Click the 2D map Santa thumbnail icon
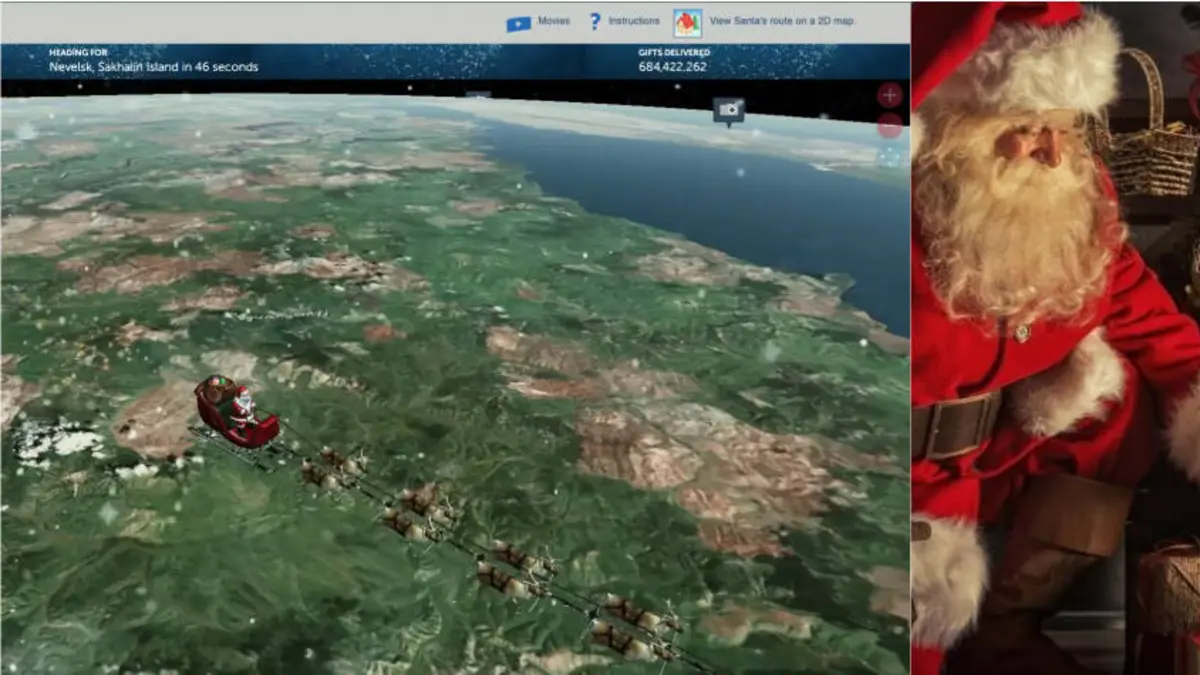The width and height of the screenshot is (1200, 675). pos(687,23)
